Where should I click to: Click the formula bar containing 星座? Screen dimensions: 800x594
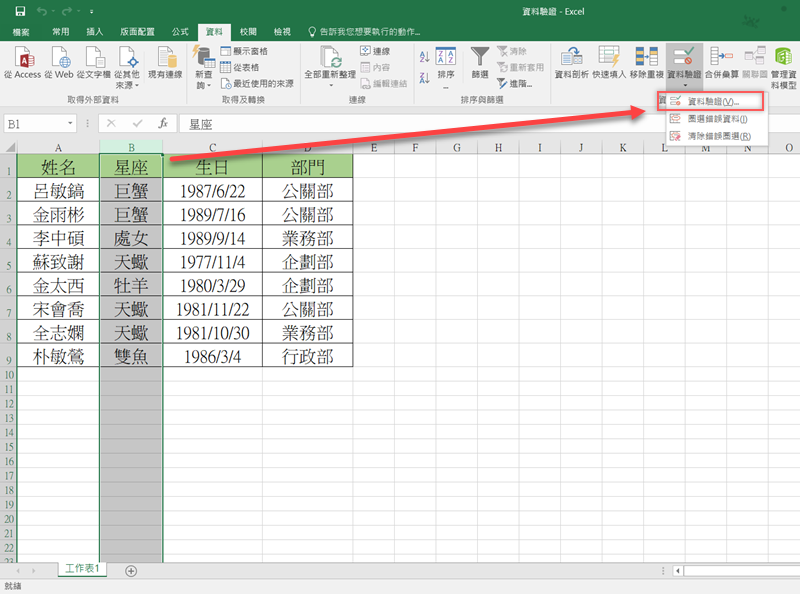coord(480,124)
